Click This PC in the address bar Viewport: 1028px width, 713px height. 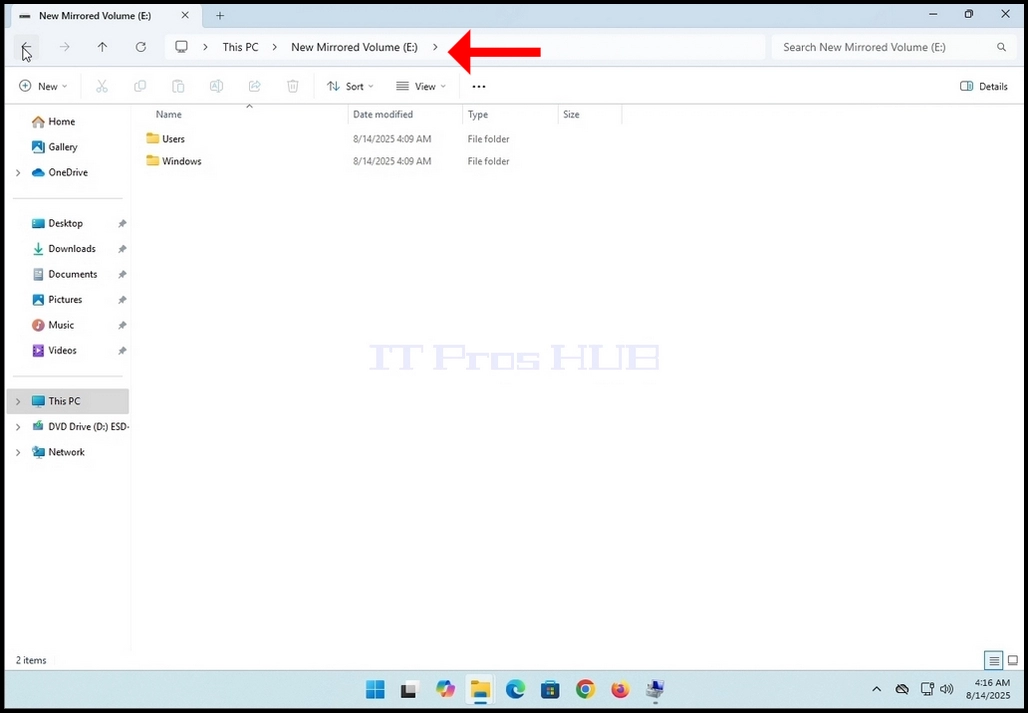pyautogui.click(x=240, y=47)
